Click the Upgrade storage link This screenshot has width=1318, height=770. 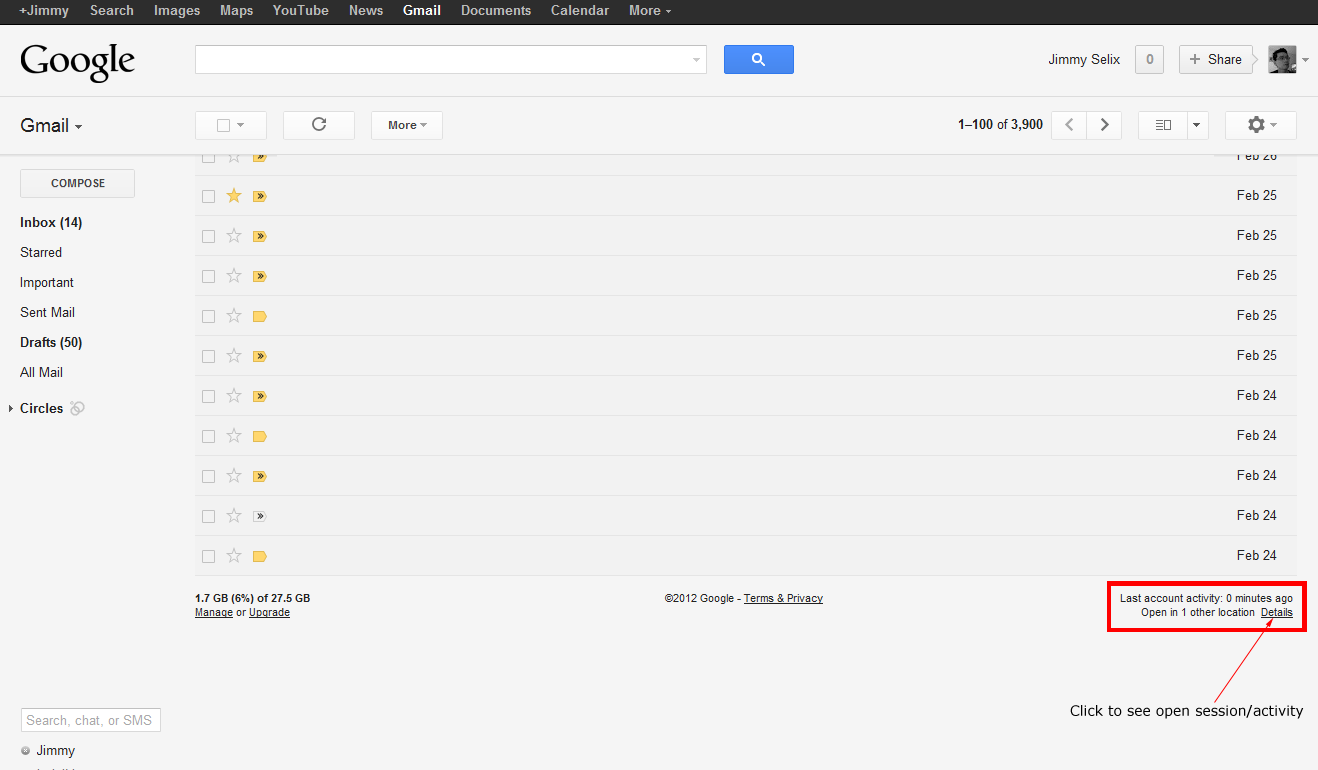point(269,613)
